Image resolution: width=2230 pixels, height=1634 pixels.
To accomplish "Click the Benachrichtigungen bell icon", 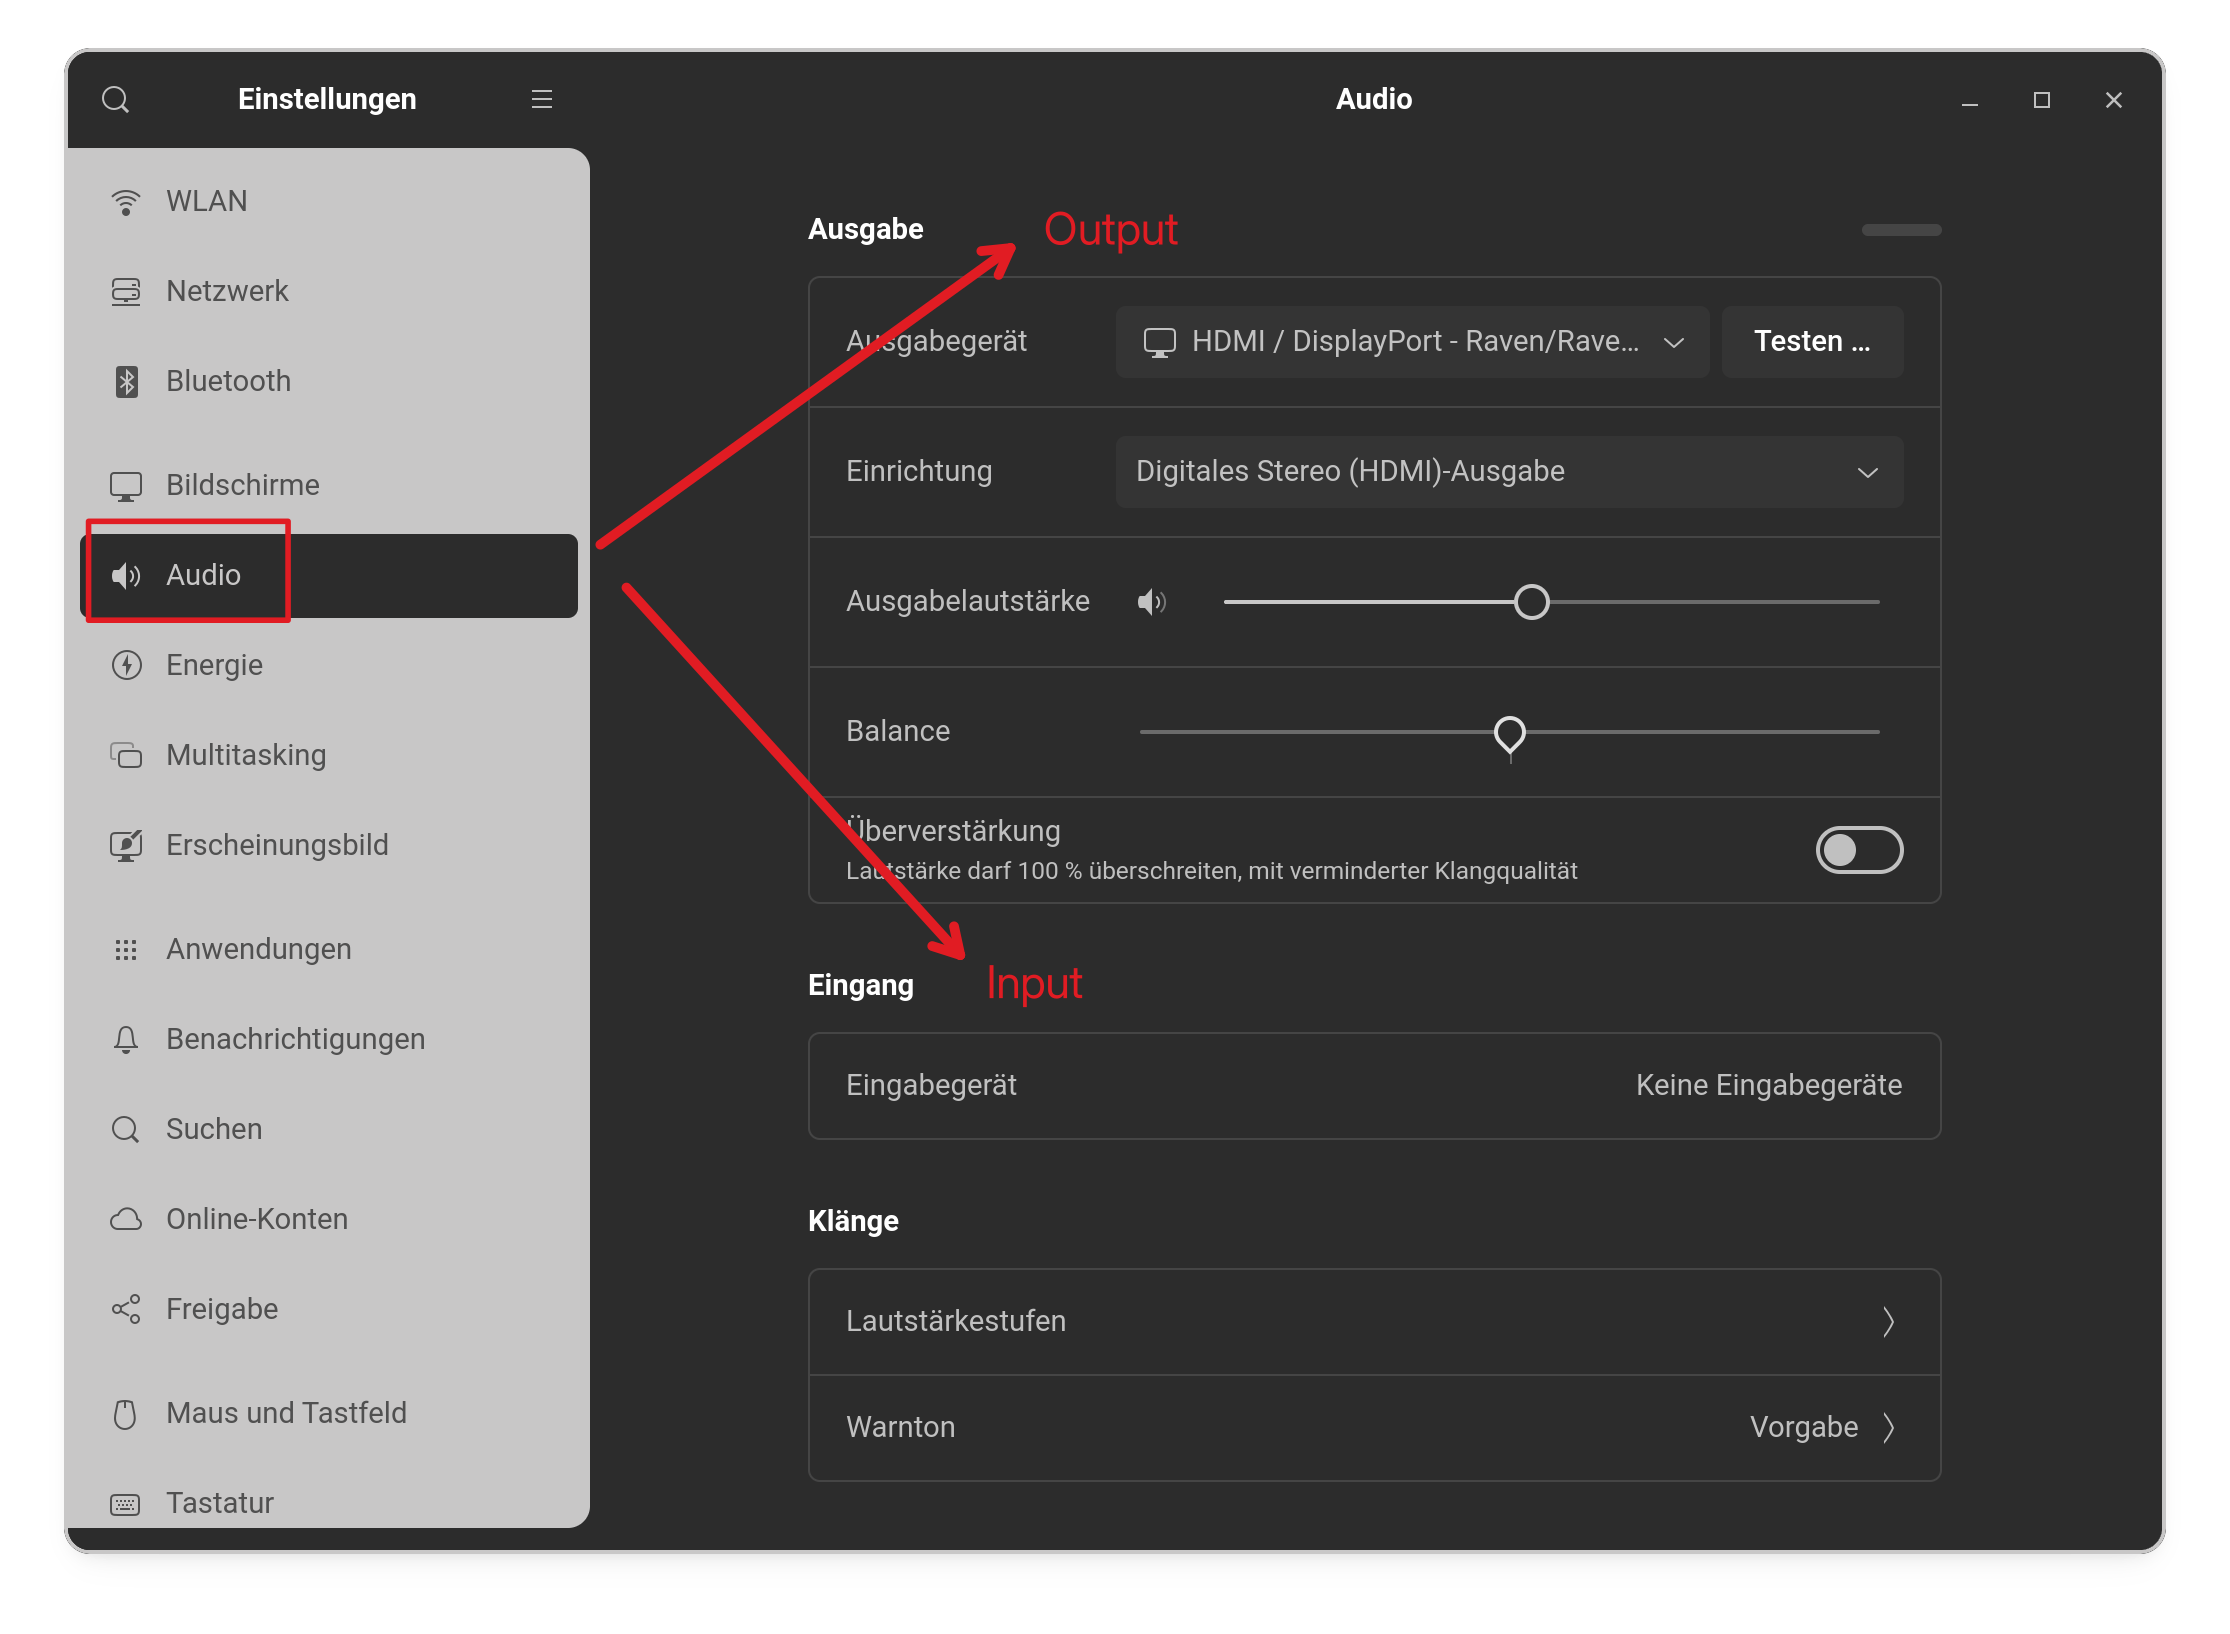I will pos(126,1039).
